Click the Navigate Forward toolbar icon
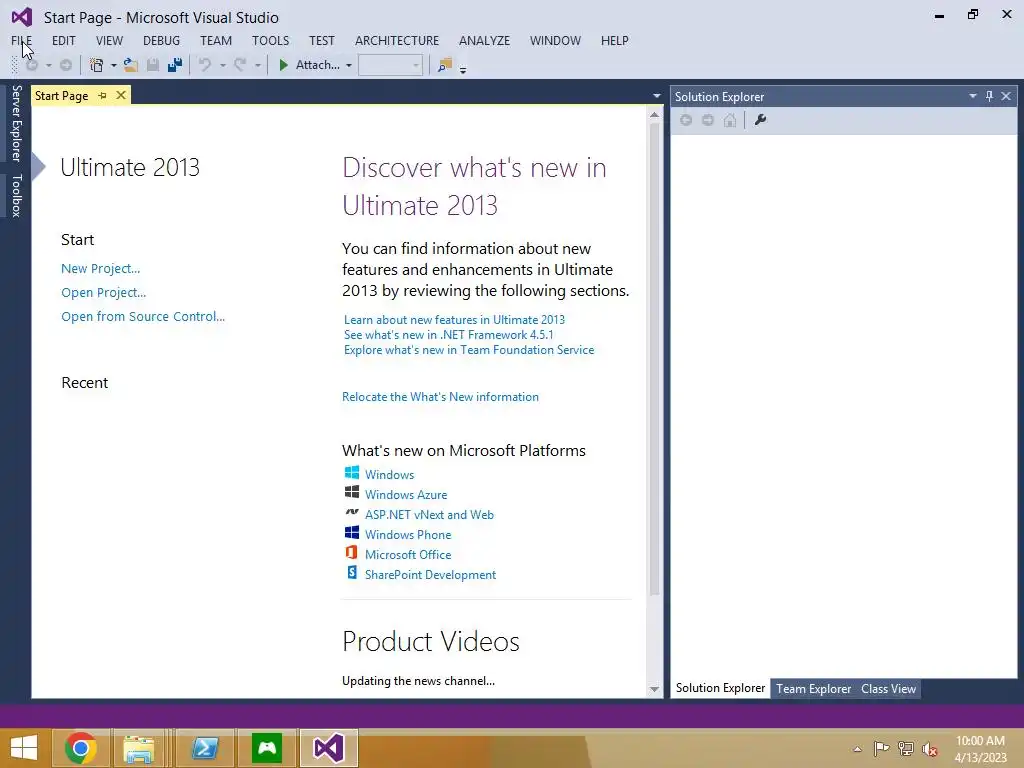The height and width of the screenshot is (768, 1024). 66,65
